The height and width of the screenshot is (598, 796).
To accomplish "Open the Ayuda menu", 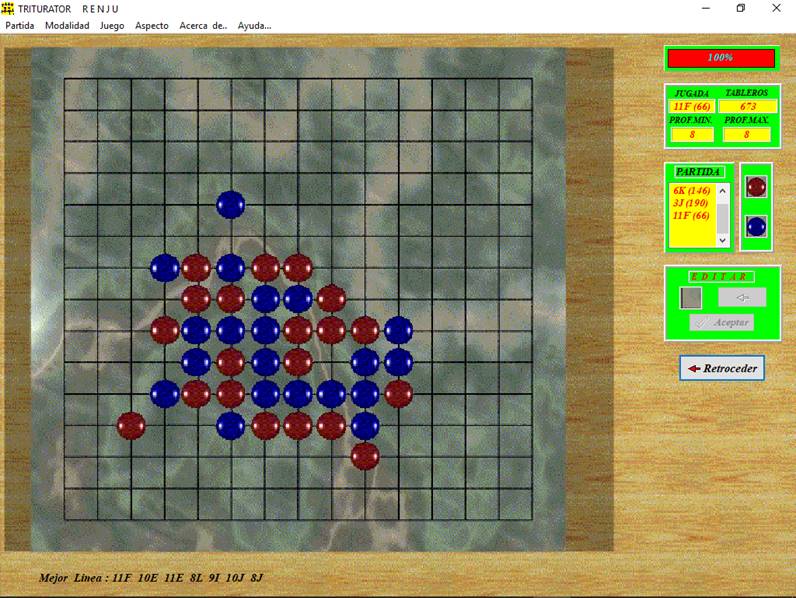I will coord(254,25).
